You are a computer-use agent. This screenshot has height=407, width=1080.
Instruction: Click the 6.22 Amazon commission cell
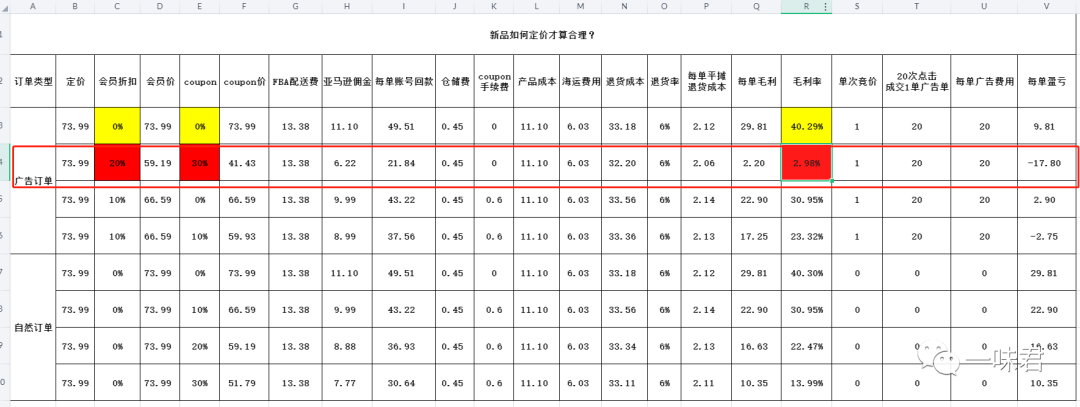point(347,163)
